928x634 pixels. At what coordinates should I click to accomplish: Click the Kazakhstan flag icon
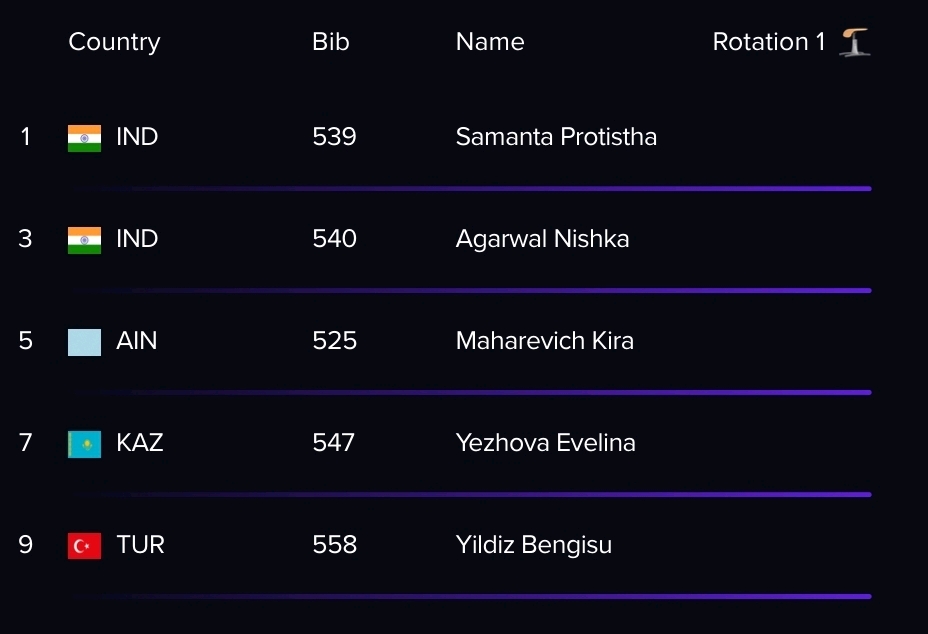click(84, 444)
